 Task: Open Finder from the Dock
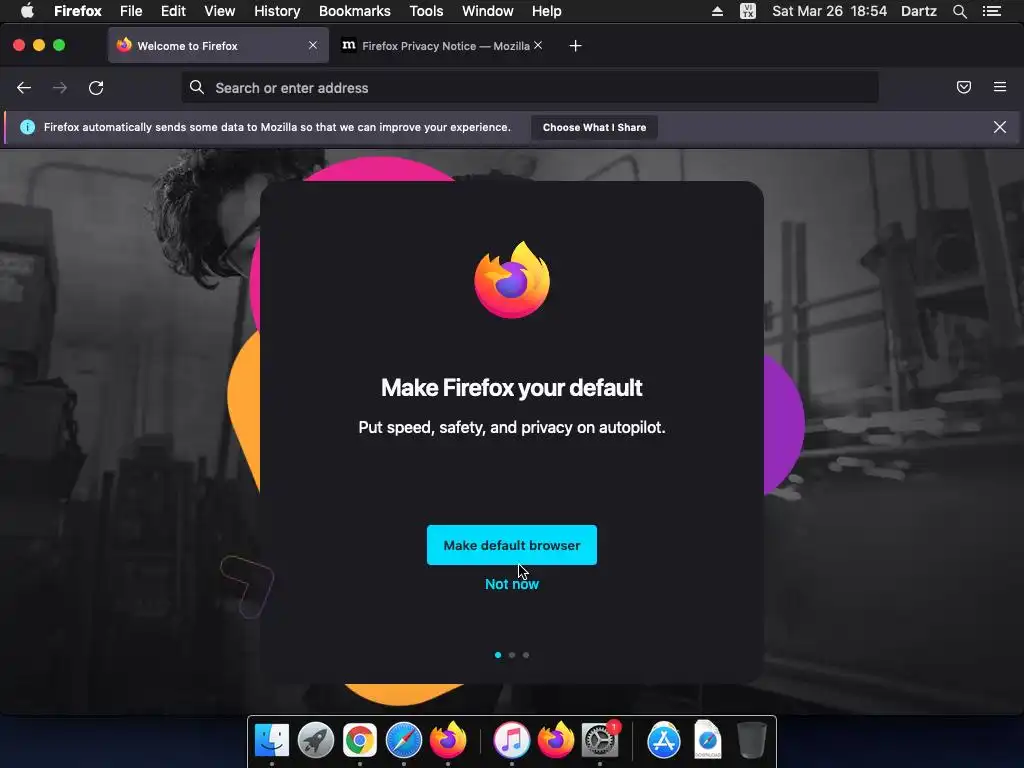272,740
